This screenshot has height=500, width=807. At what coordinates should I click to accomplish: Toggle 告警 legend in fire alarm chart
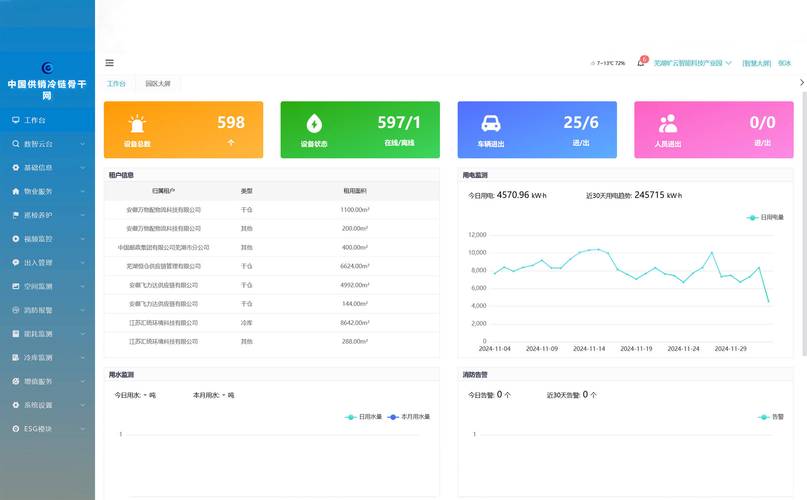click(770, 417)
